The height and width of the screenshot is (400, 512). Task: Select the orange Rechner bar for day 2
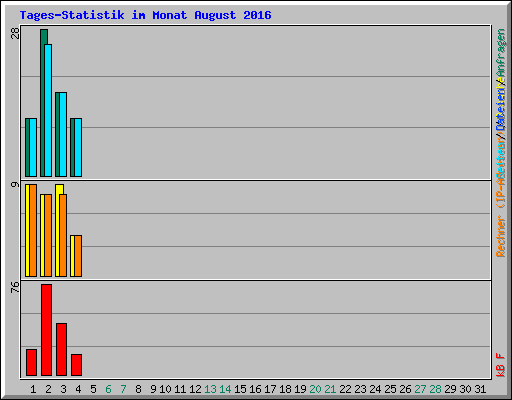48,235
